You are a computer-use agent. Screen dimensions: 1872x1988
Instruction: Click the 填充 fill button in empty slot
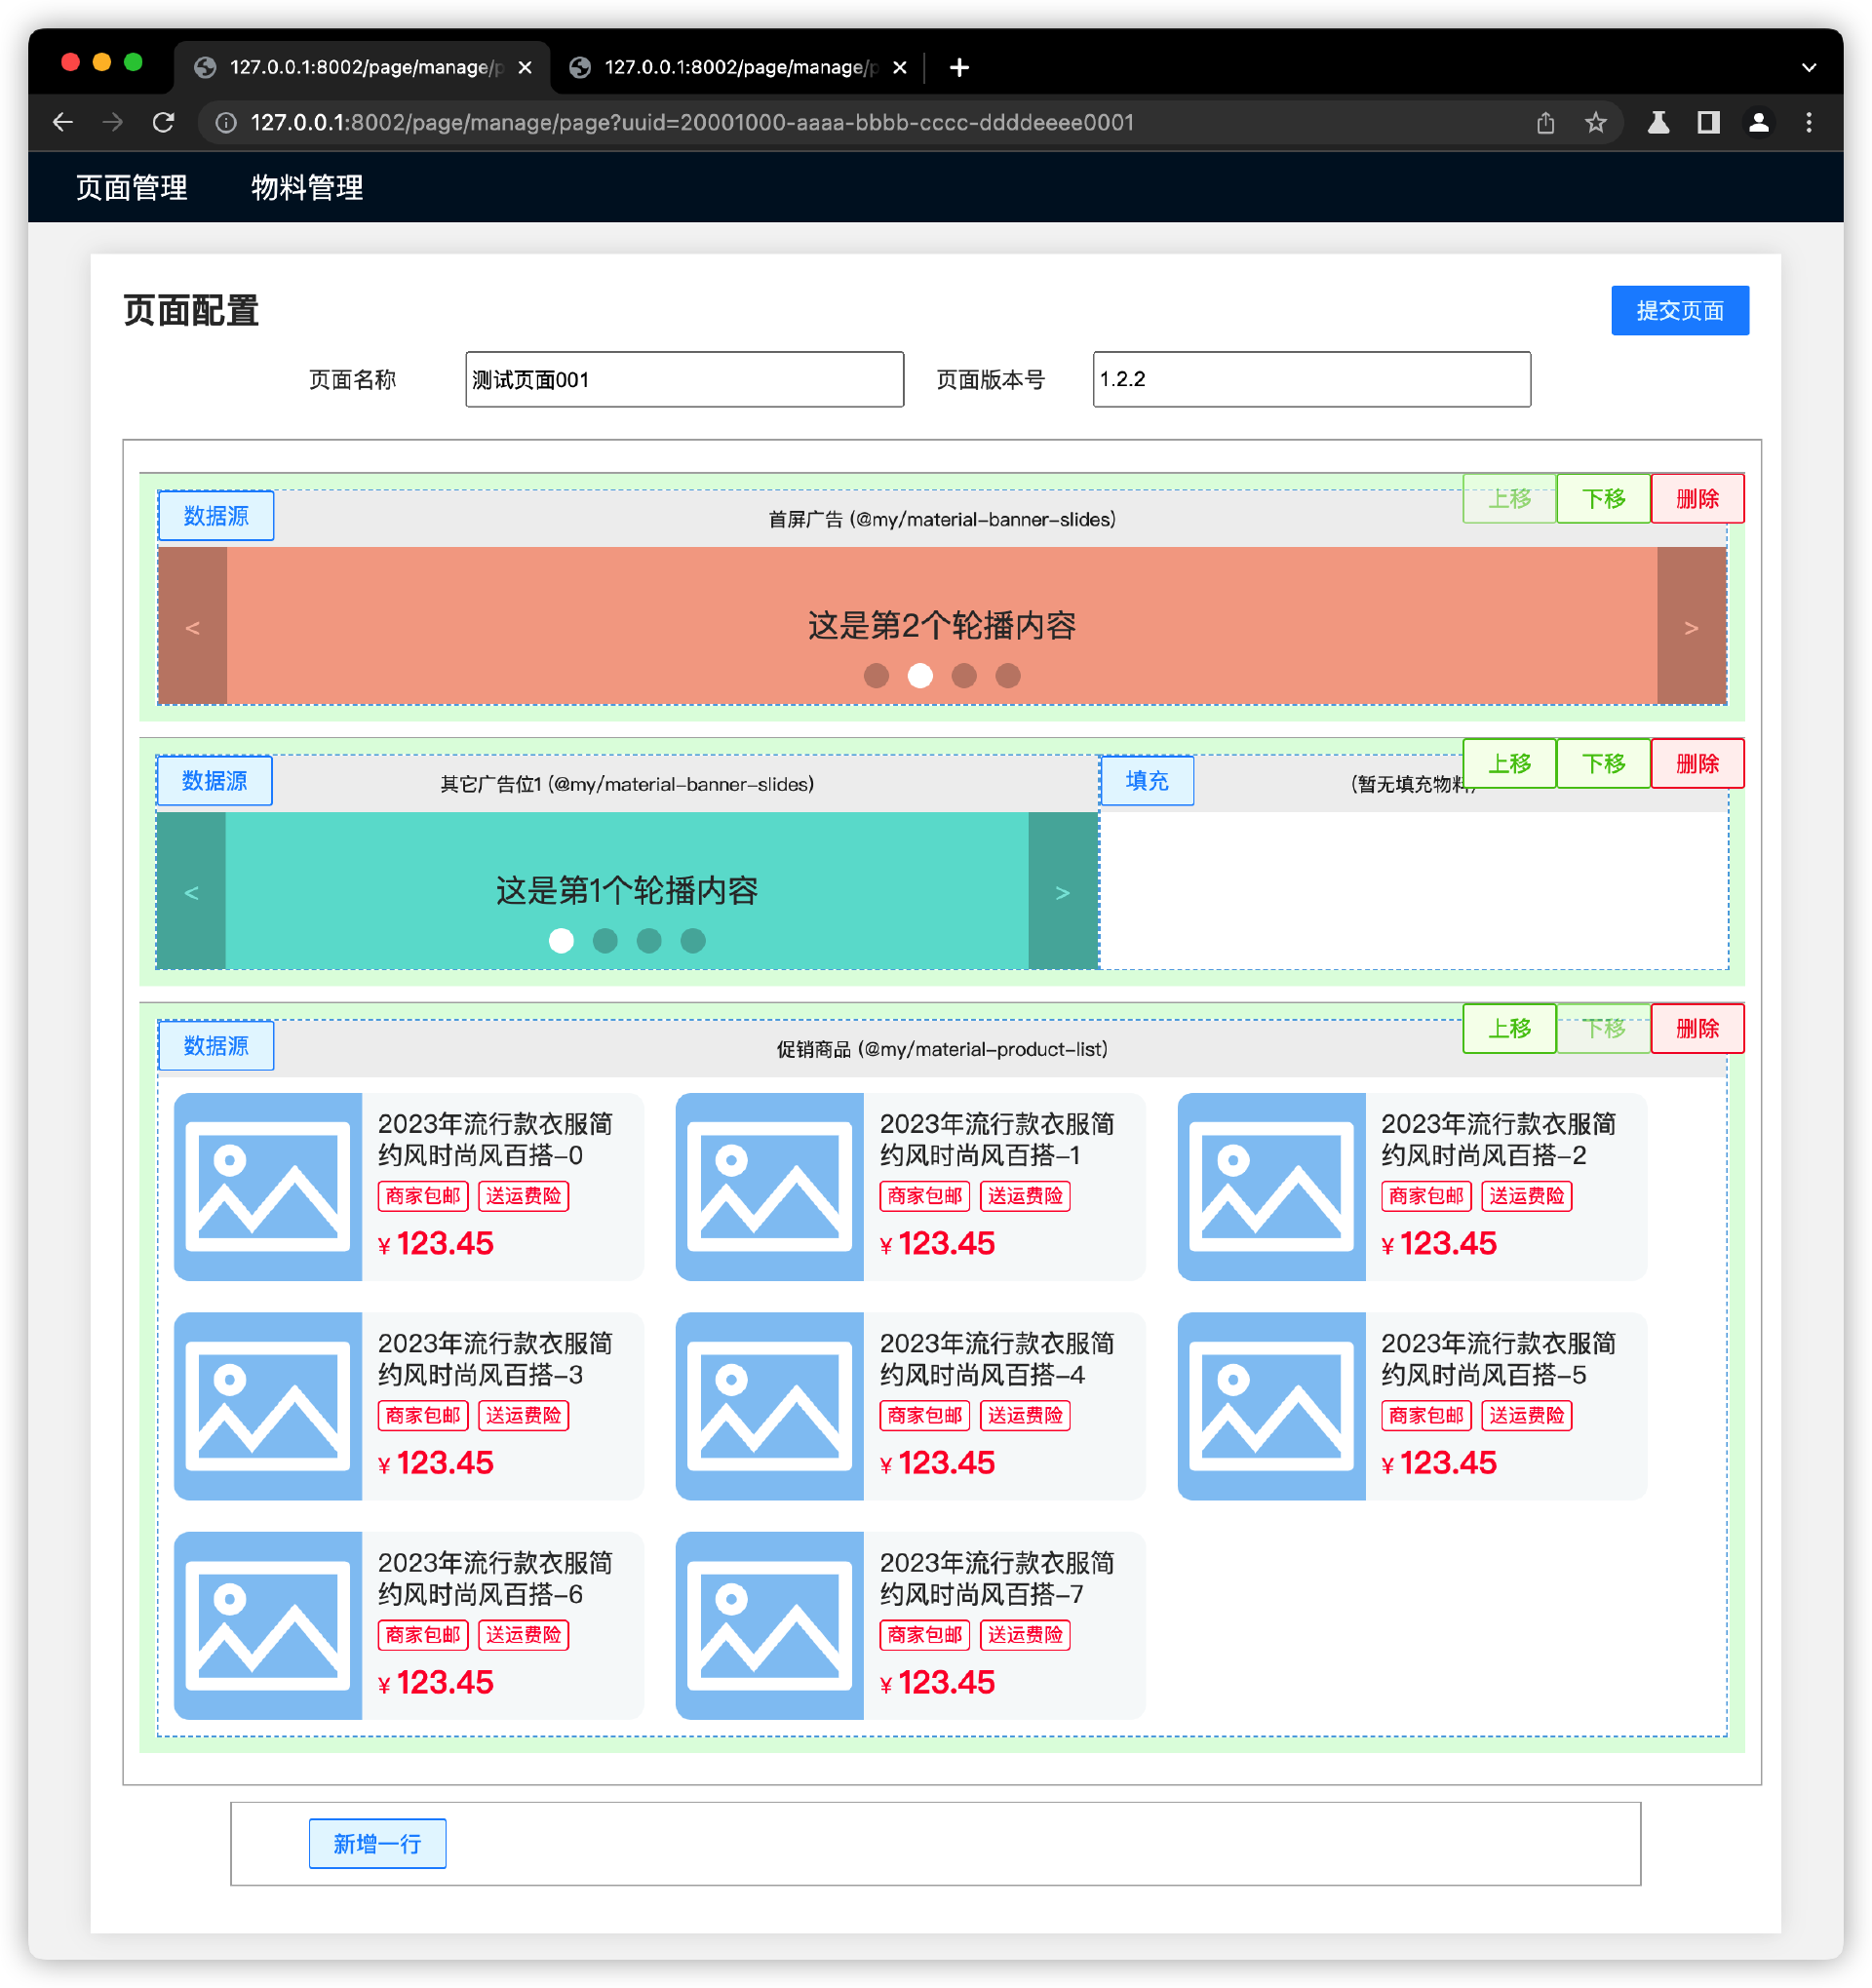(1146, 781)
